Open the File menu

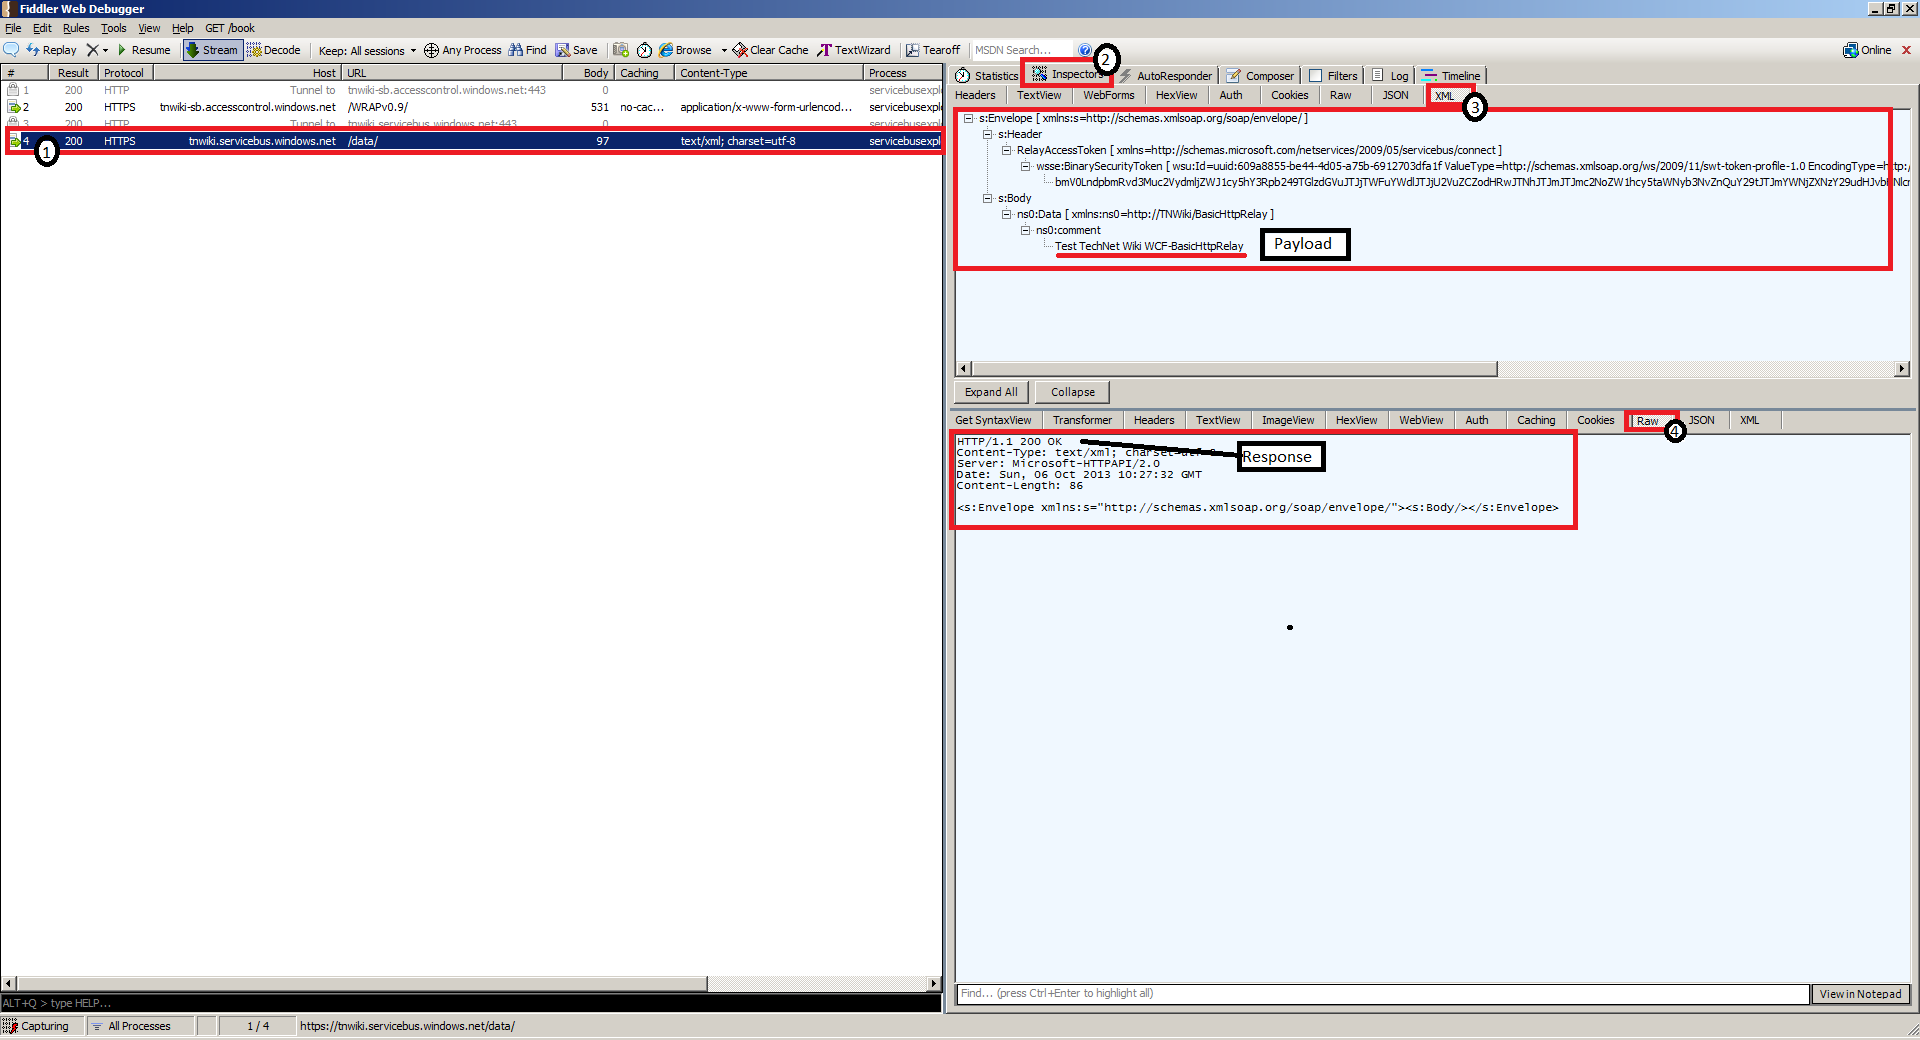13,28
